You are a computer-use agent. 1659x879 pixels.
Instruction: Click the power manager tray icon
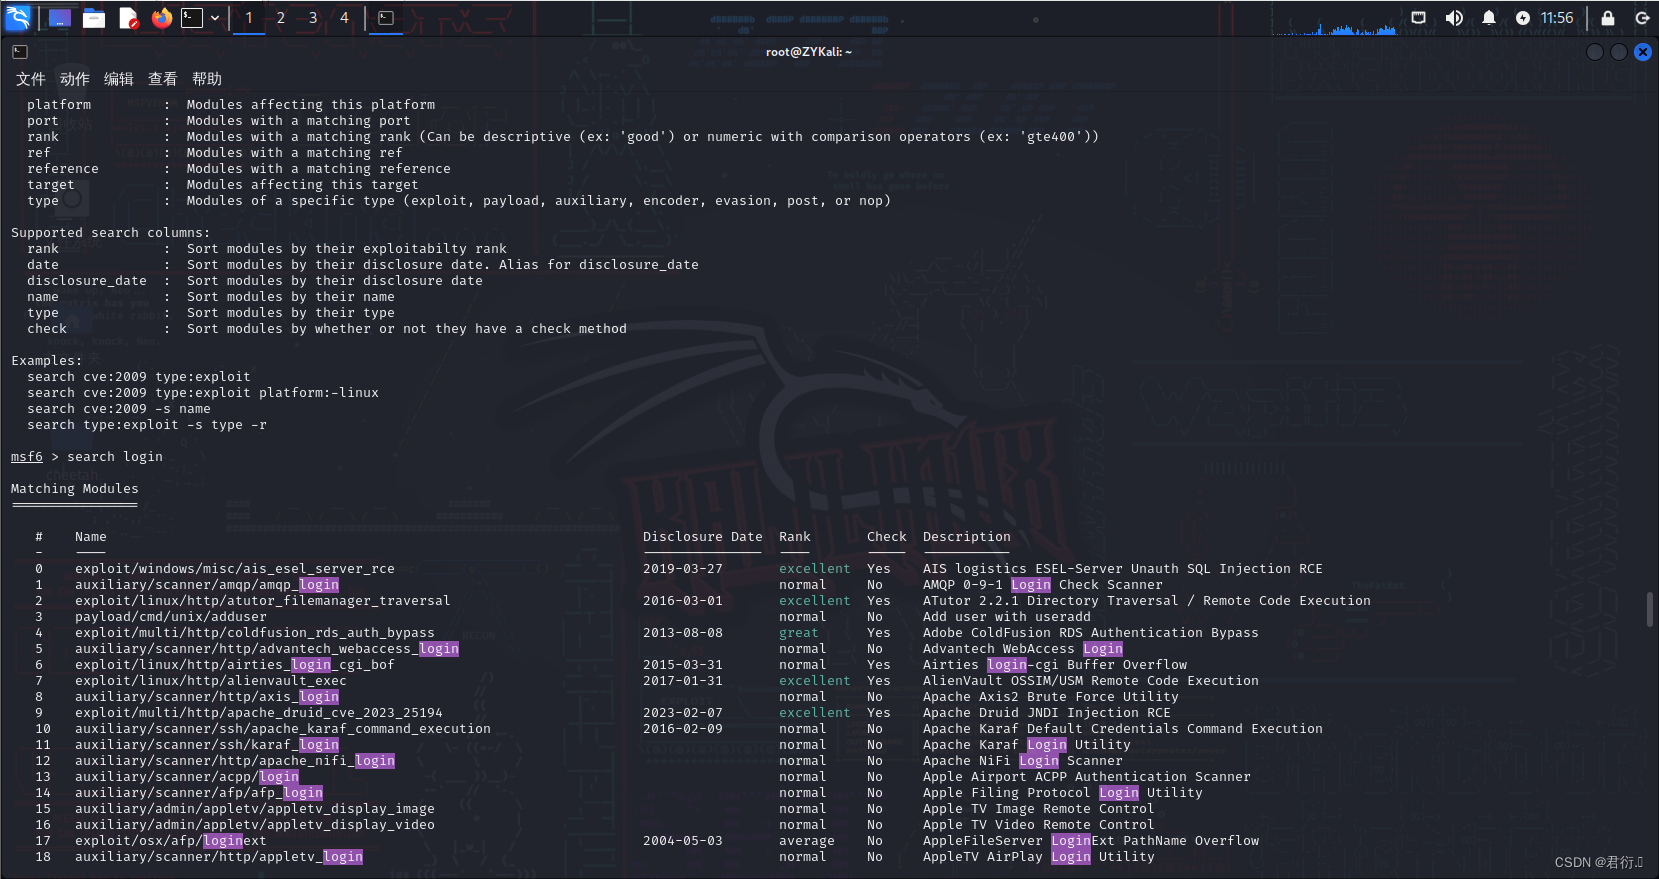pos(1522,18)
